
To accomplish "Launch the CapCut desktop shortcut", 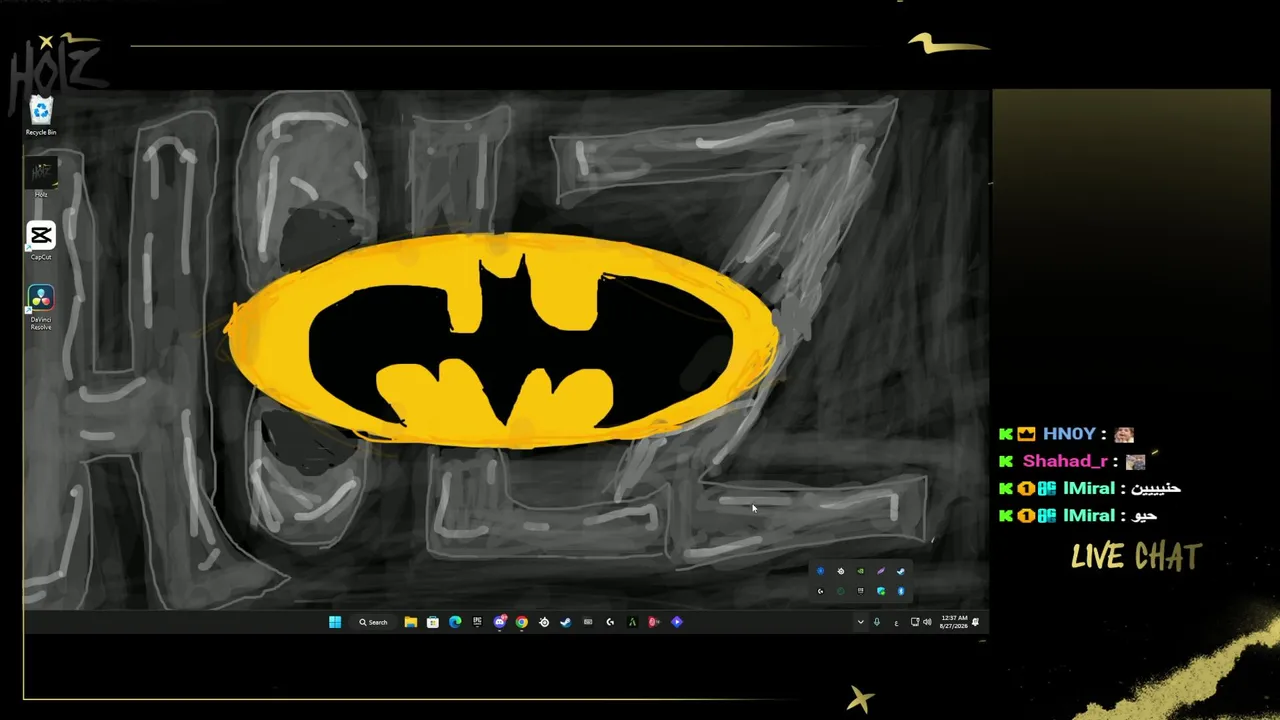I will (41, 241).
